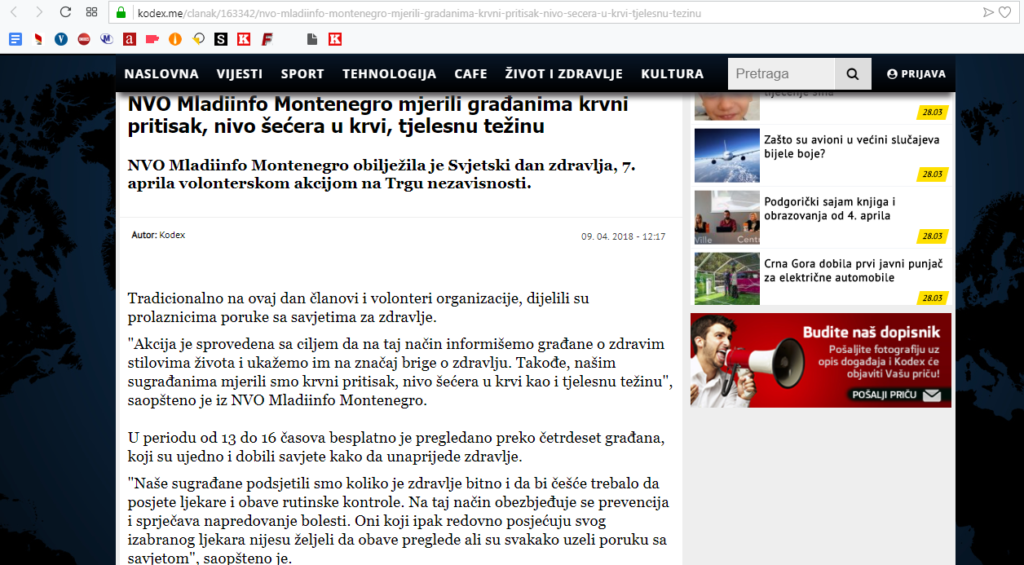Open article 'Zašto su avioni u većini slučajeva bijele boje?'
The image size is (1024, 565).
click(852, 147)
